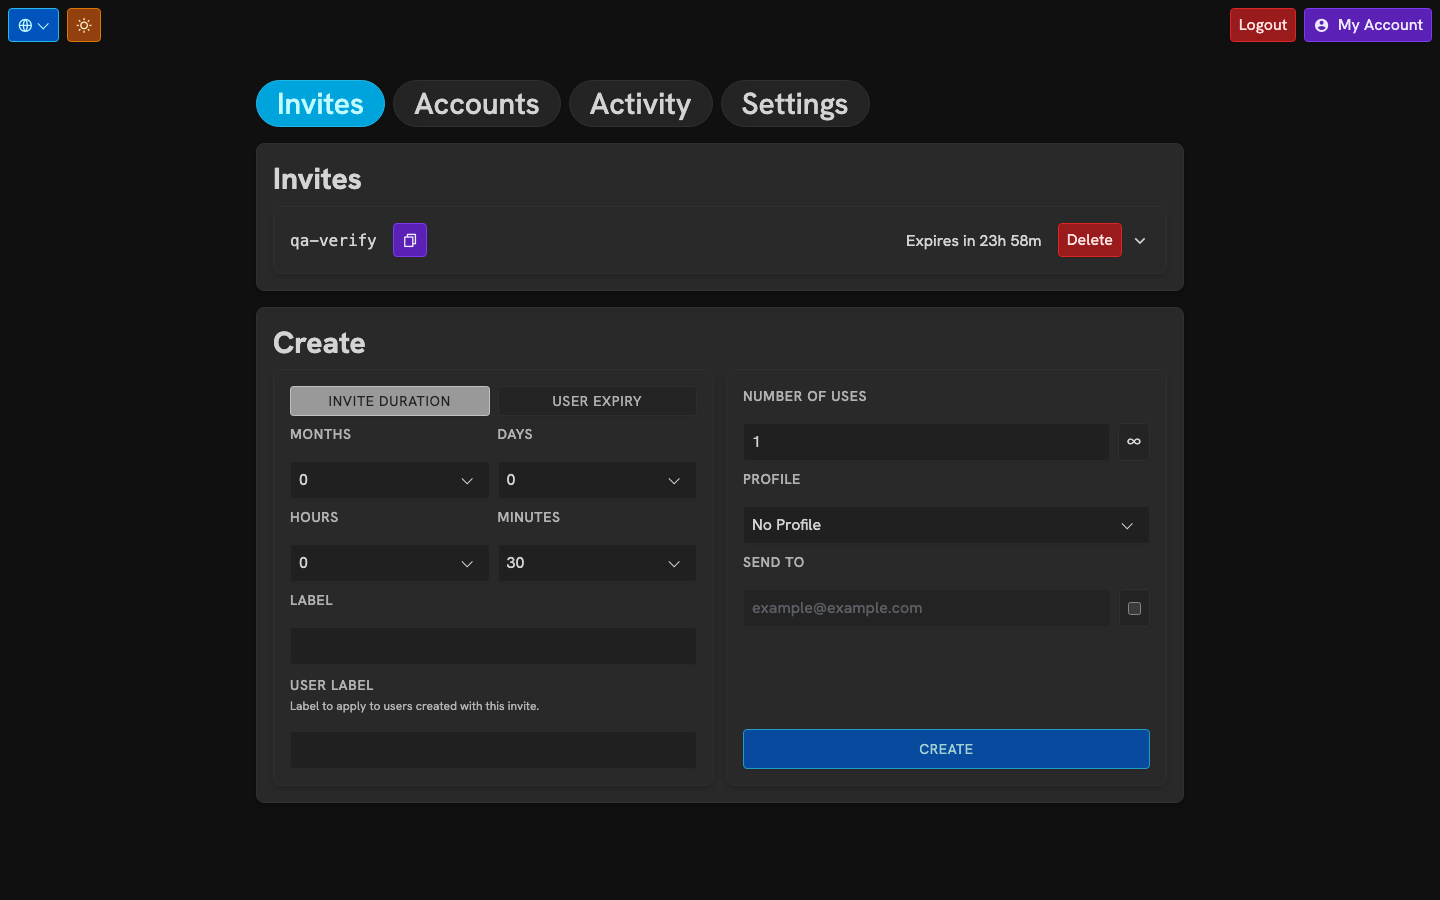Go to the Activity tab
The height and width of the screenshot is (900, 1440).
(641, 104)
